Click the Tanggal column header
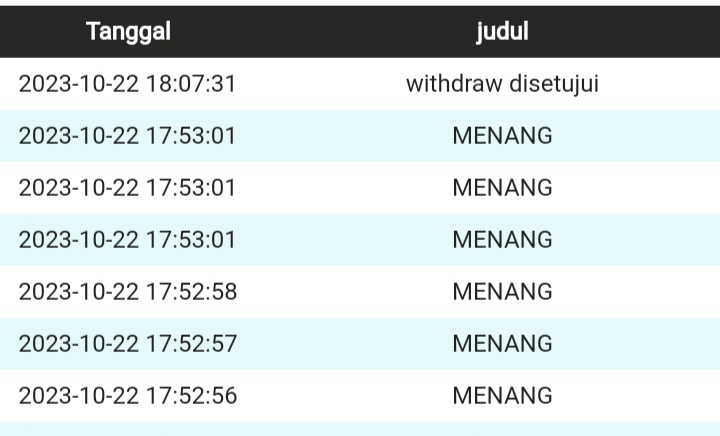Image resolution: width=720 pixels, height=436 pixels. click(x=128, y=32)
